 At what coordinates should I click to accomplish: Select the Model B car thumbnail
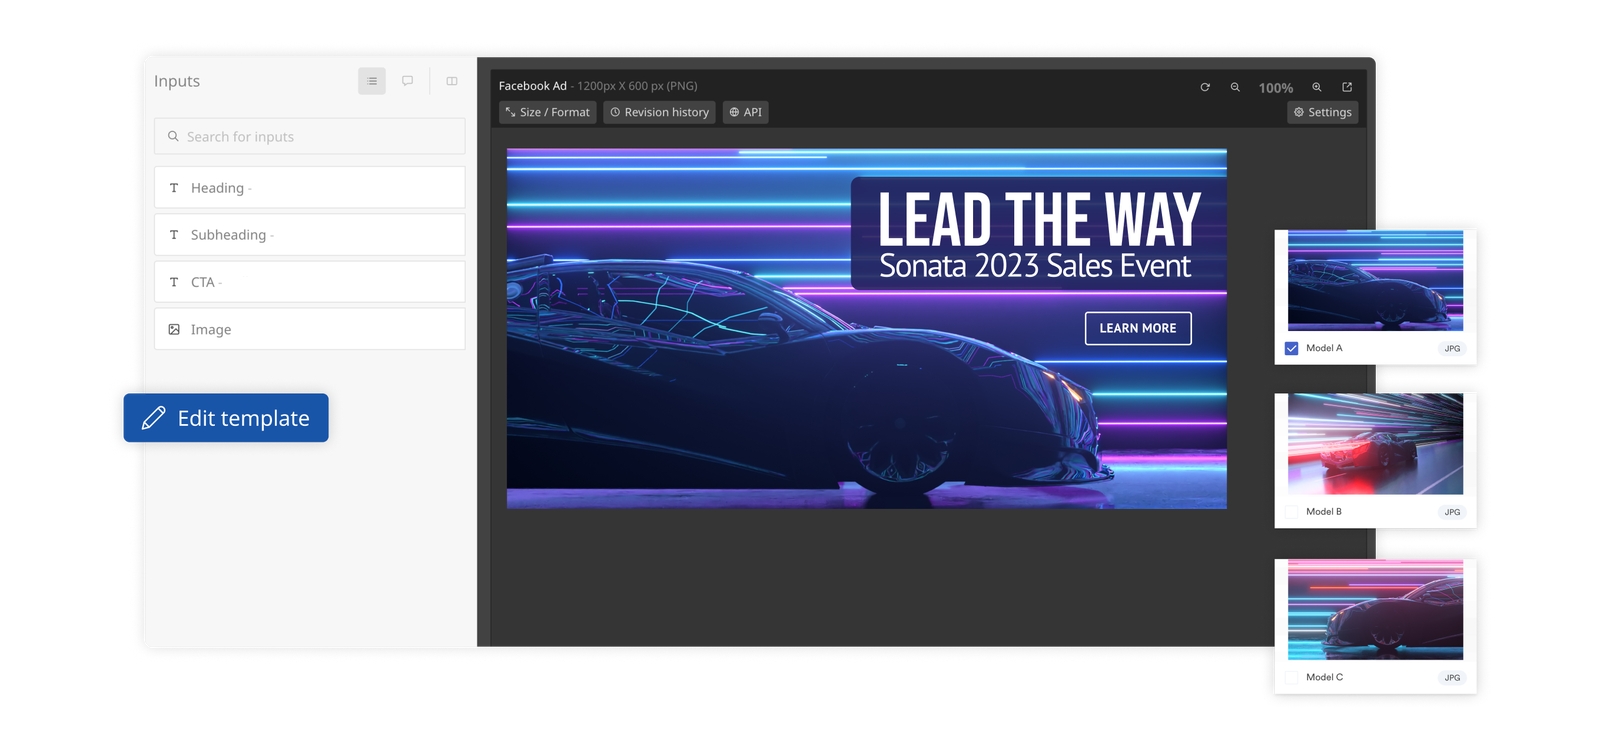(1375, 444)
